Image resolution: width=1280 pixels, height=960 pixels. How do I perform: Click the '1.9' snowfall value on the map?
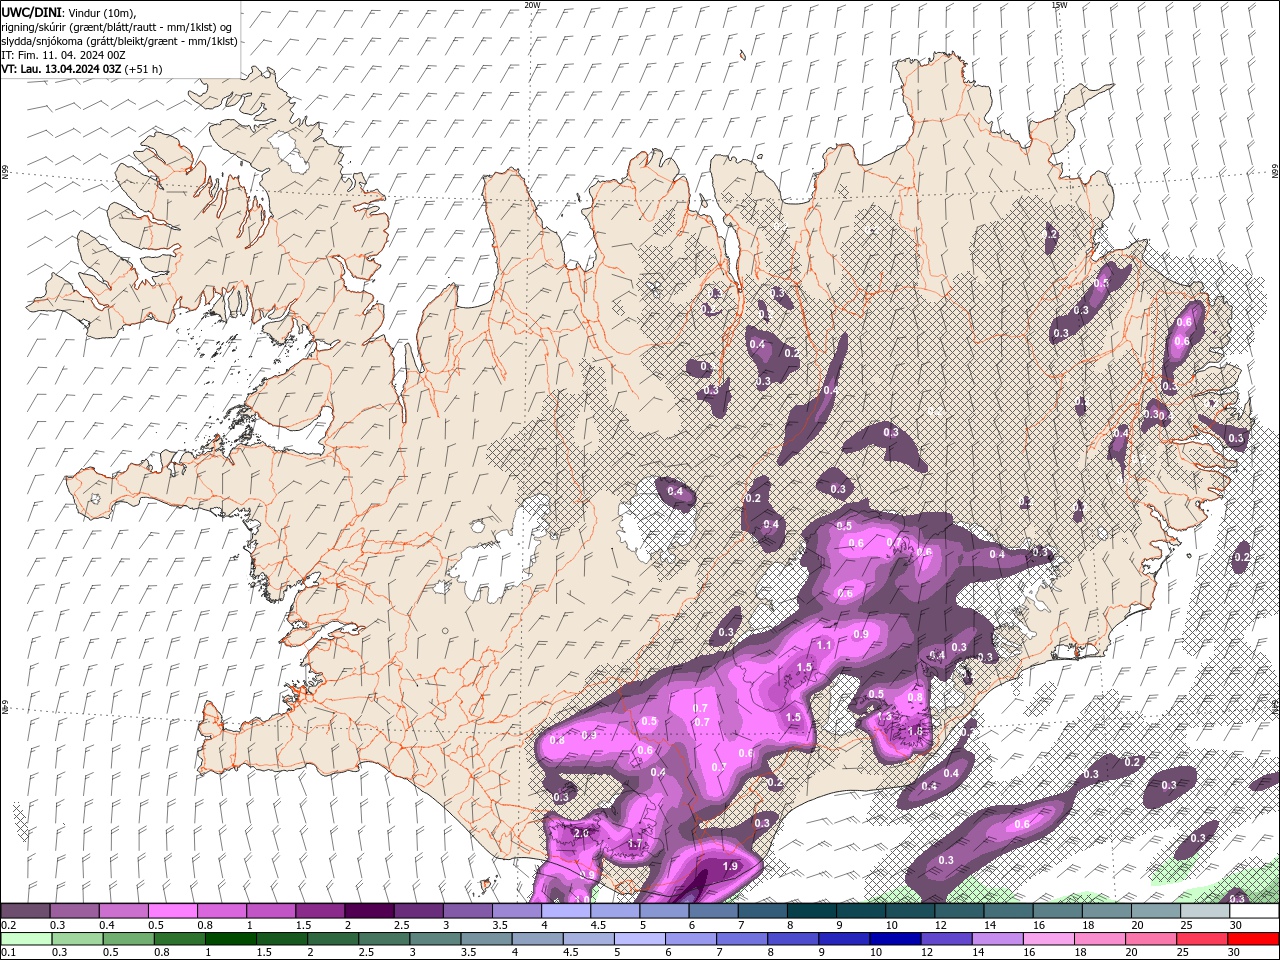pos(730,866)
